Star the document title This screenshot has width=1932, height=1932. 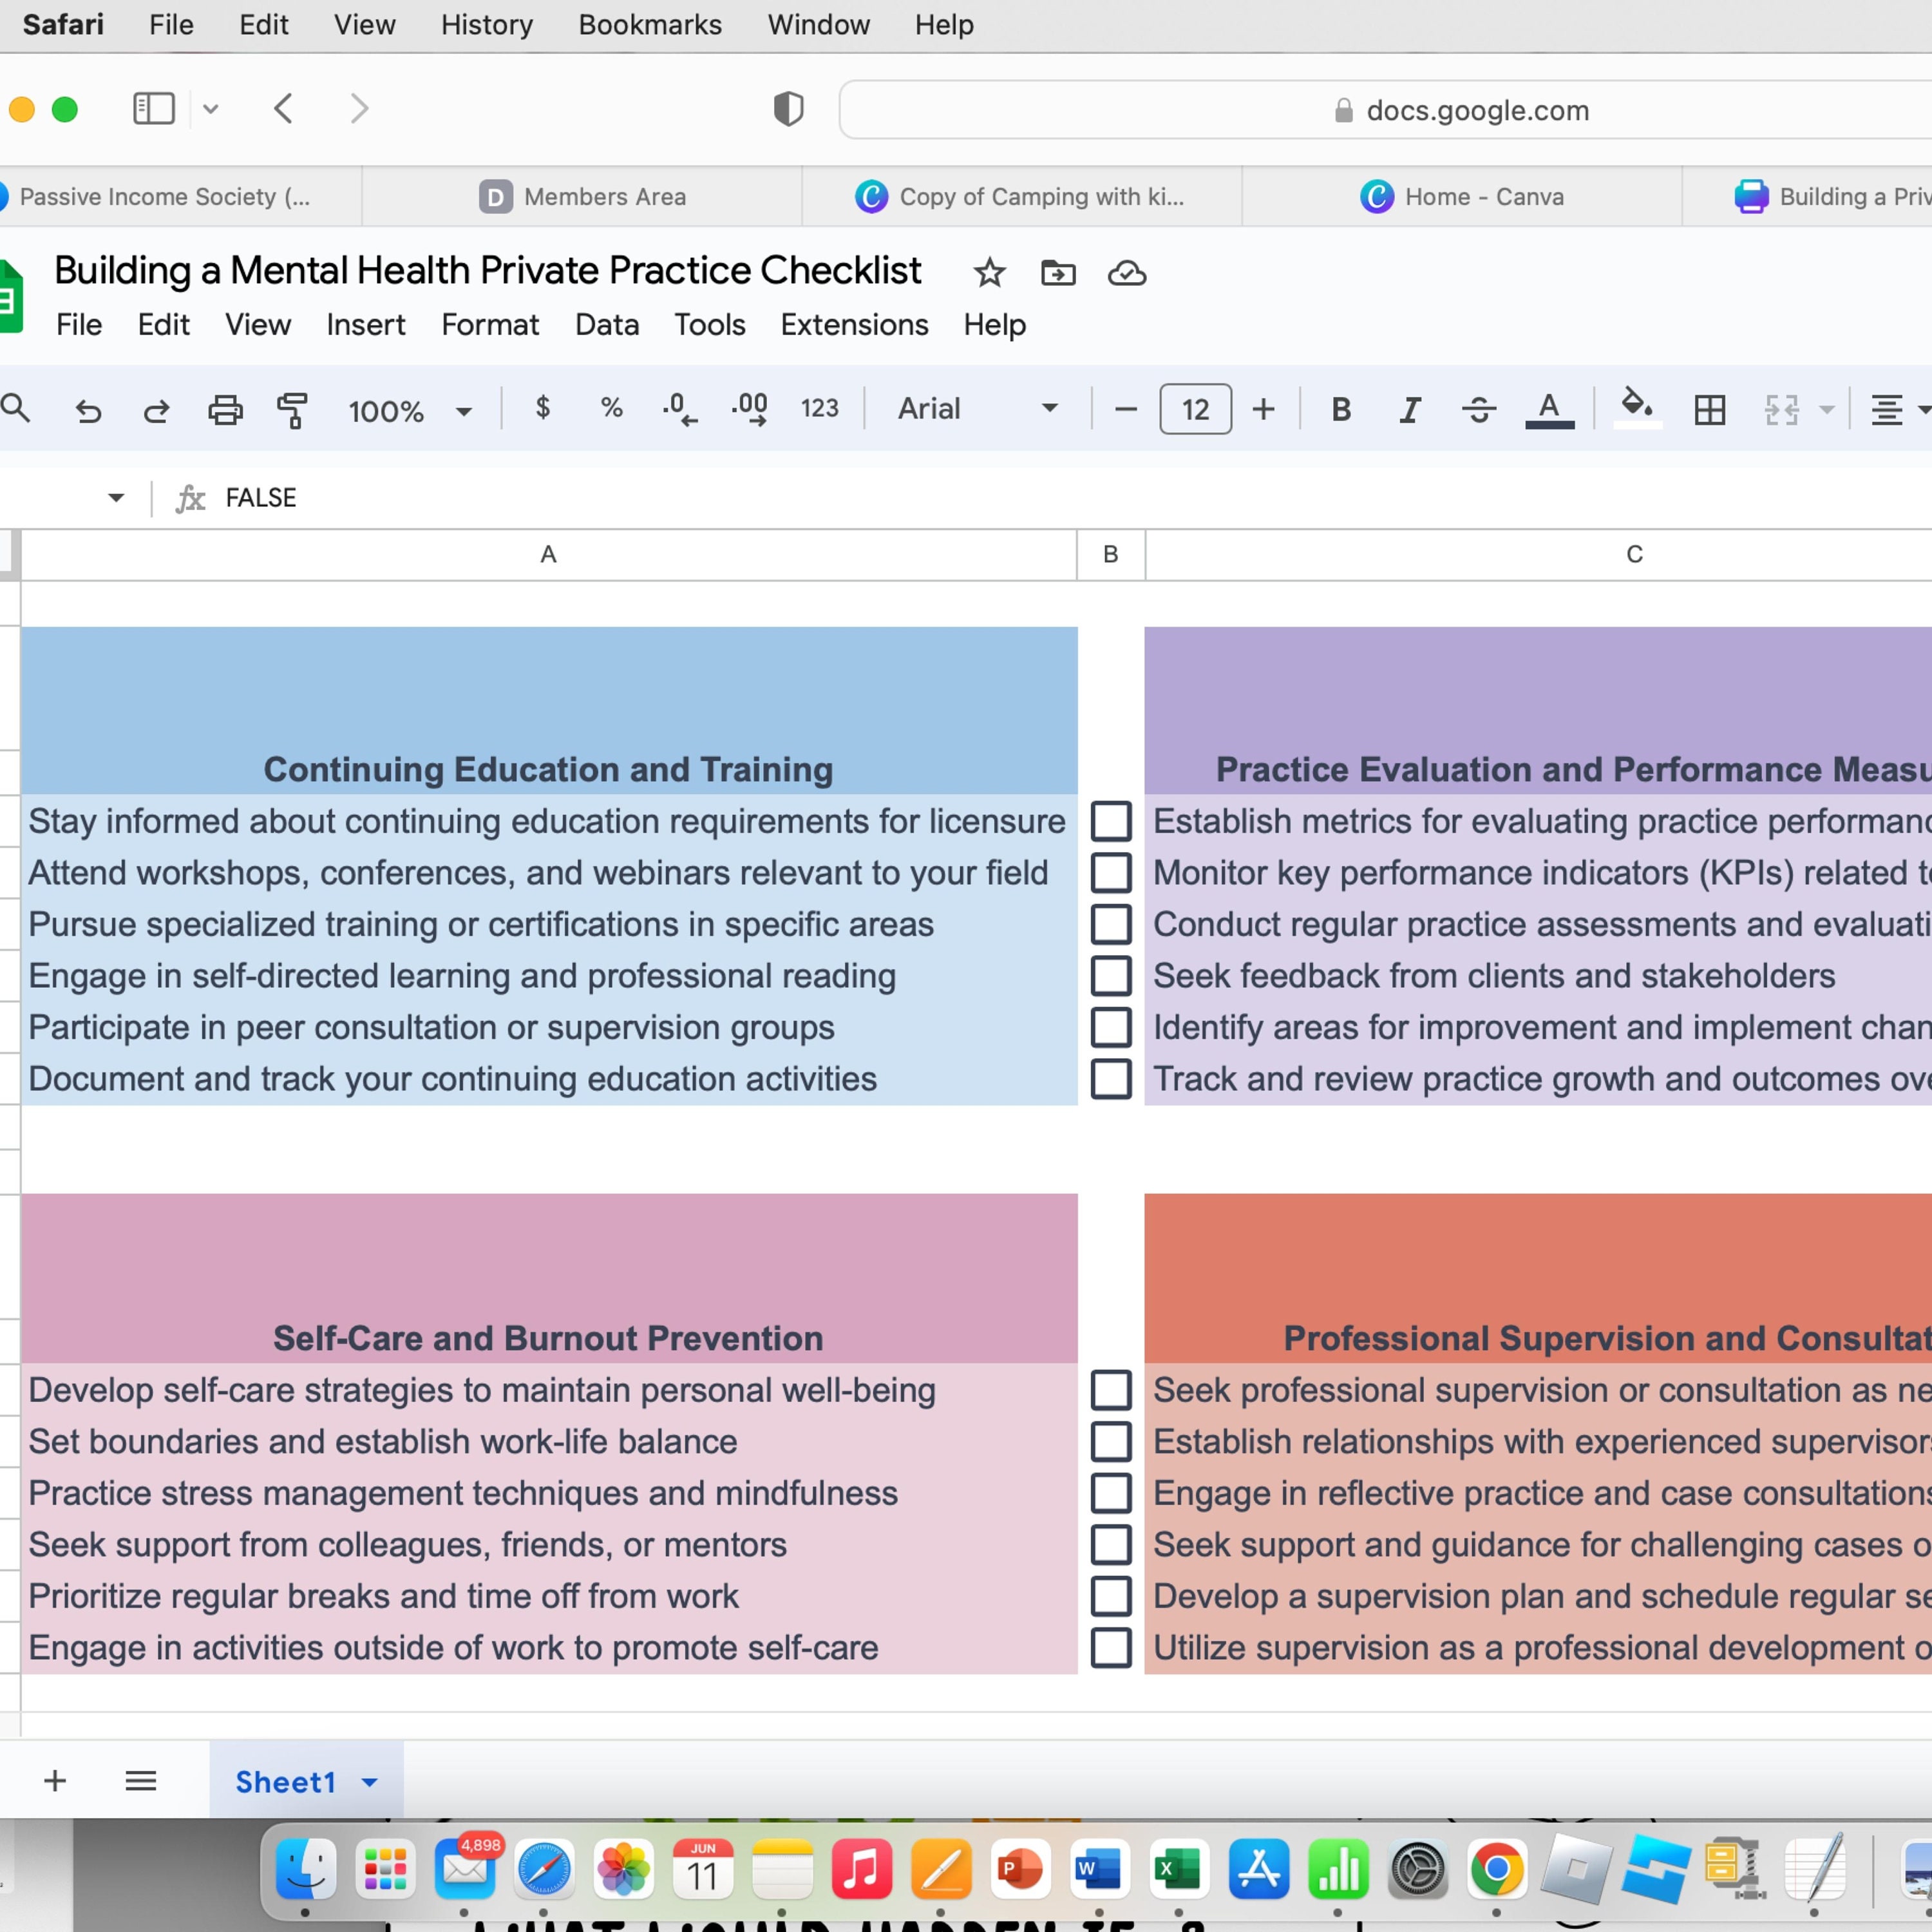(989, 272)
